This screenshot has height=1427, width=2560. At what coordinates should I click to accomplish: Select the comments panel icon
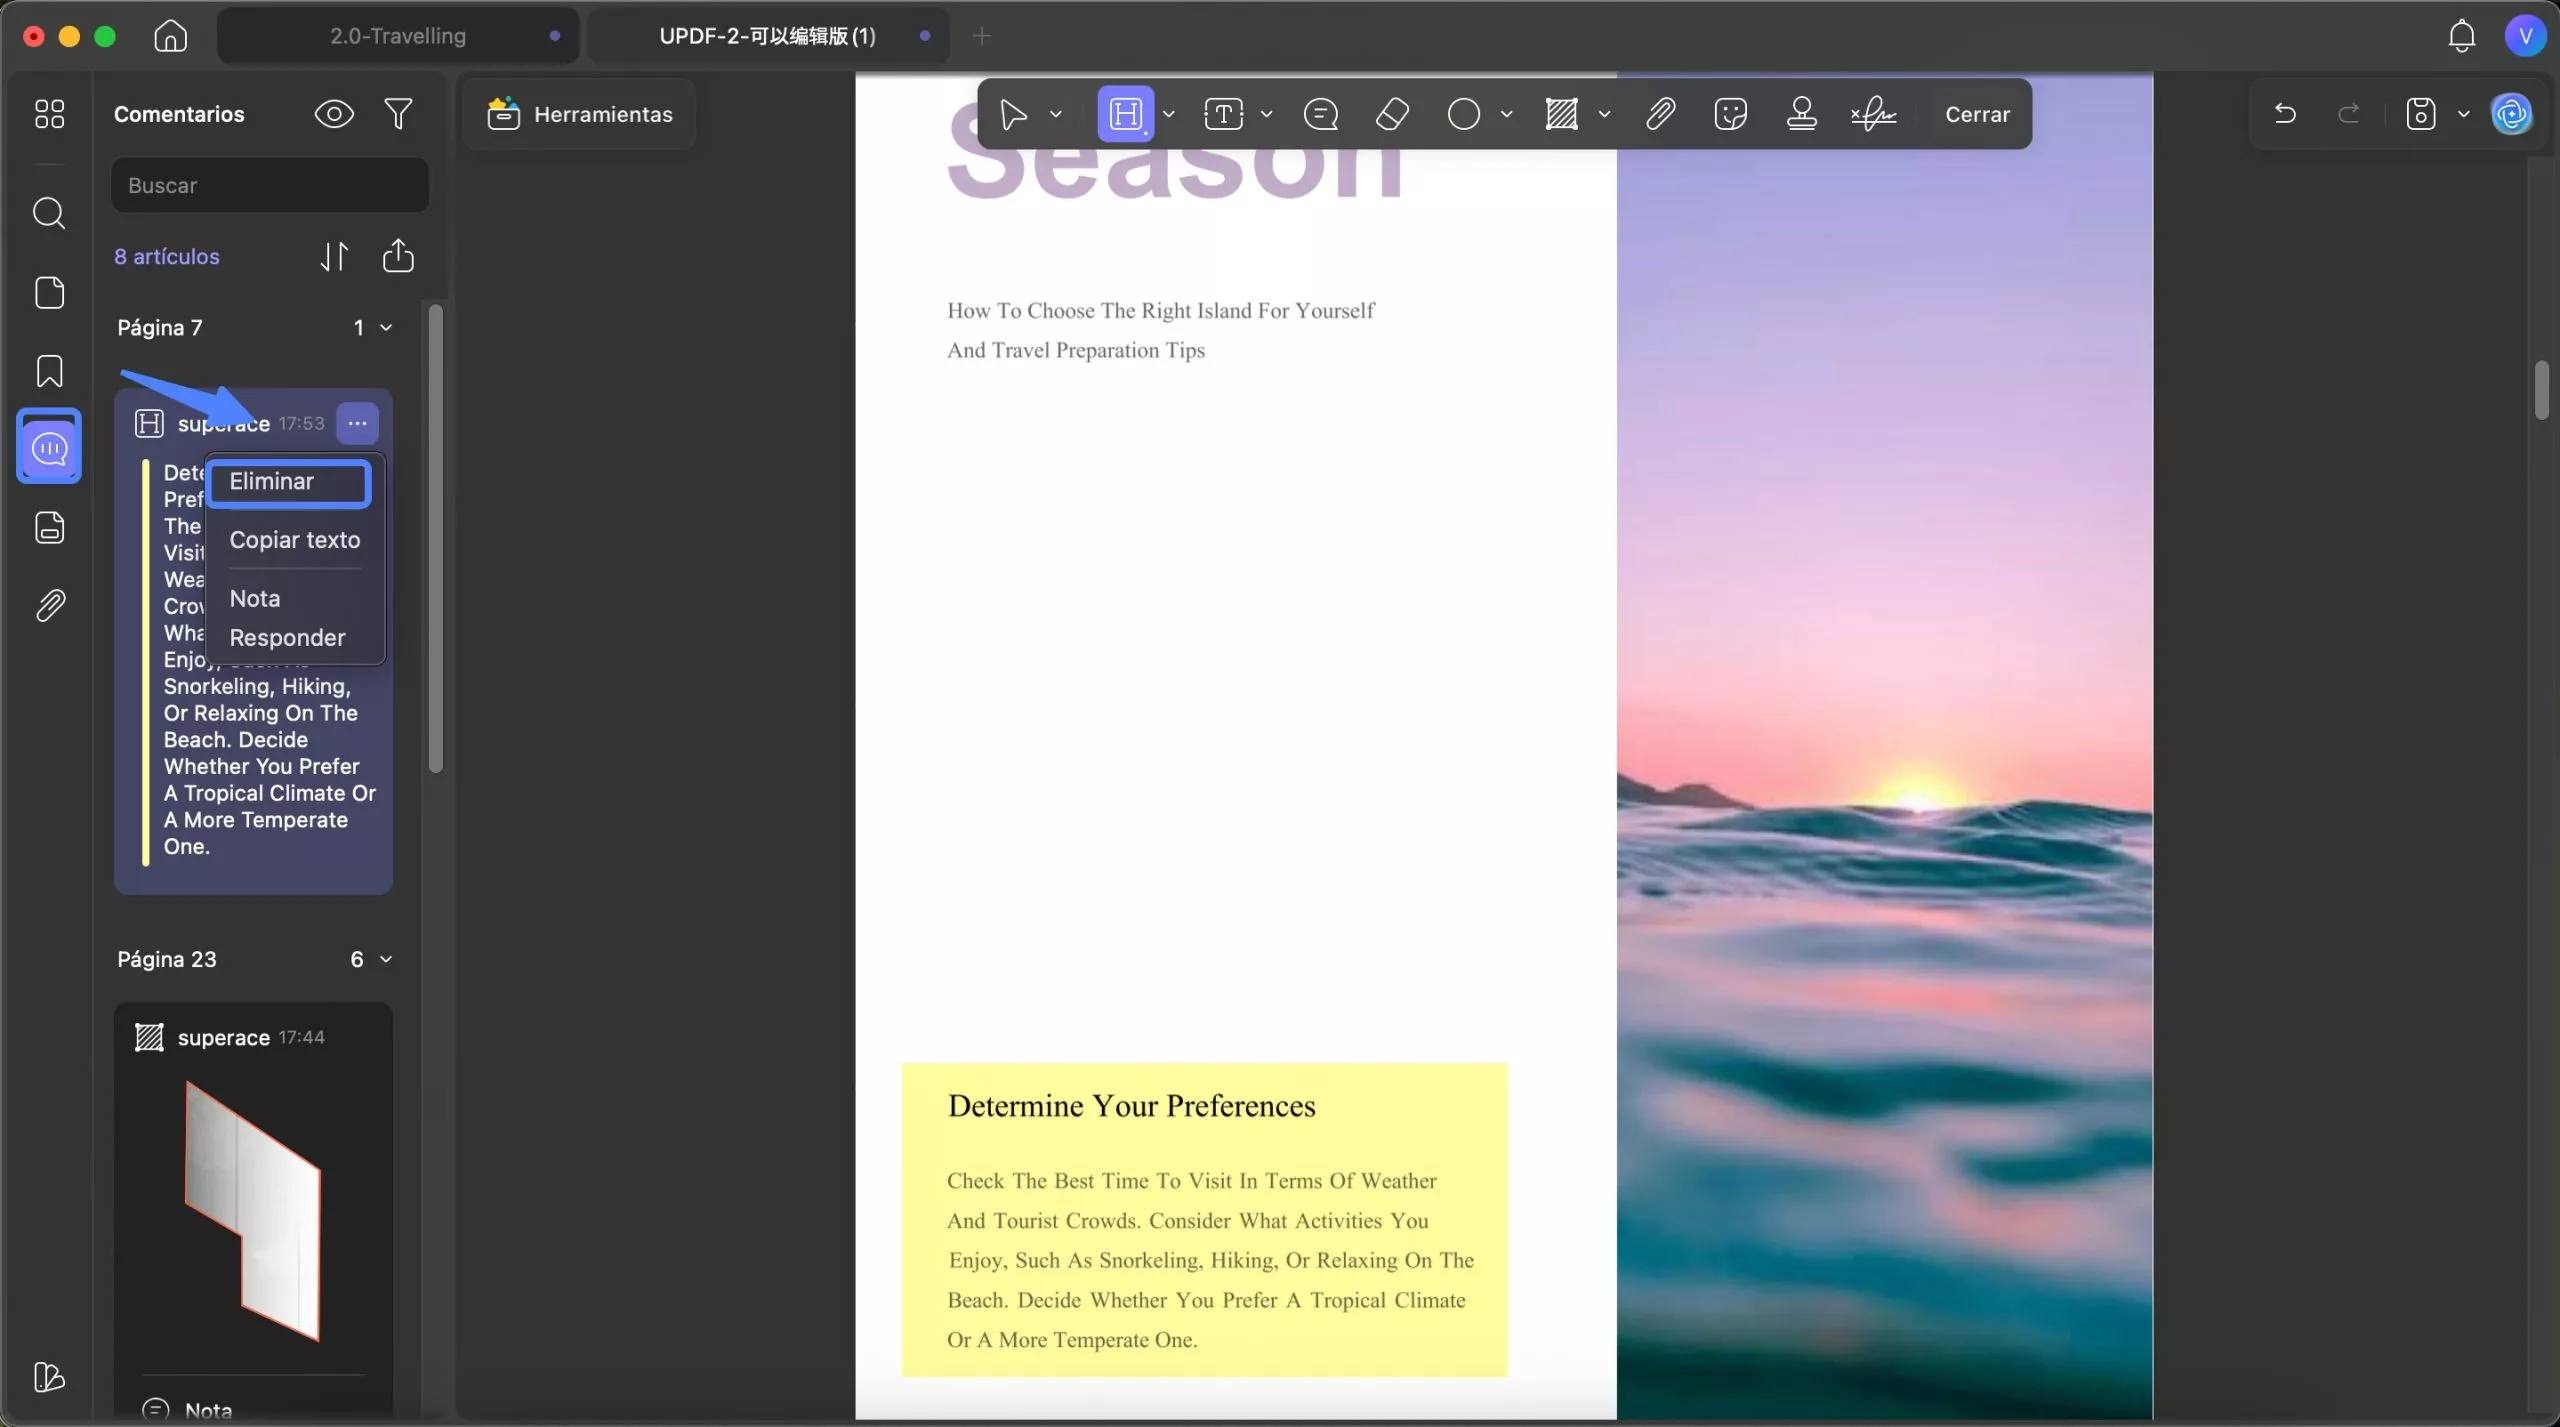tap(49, 448)
